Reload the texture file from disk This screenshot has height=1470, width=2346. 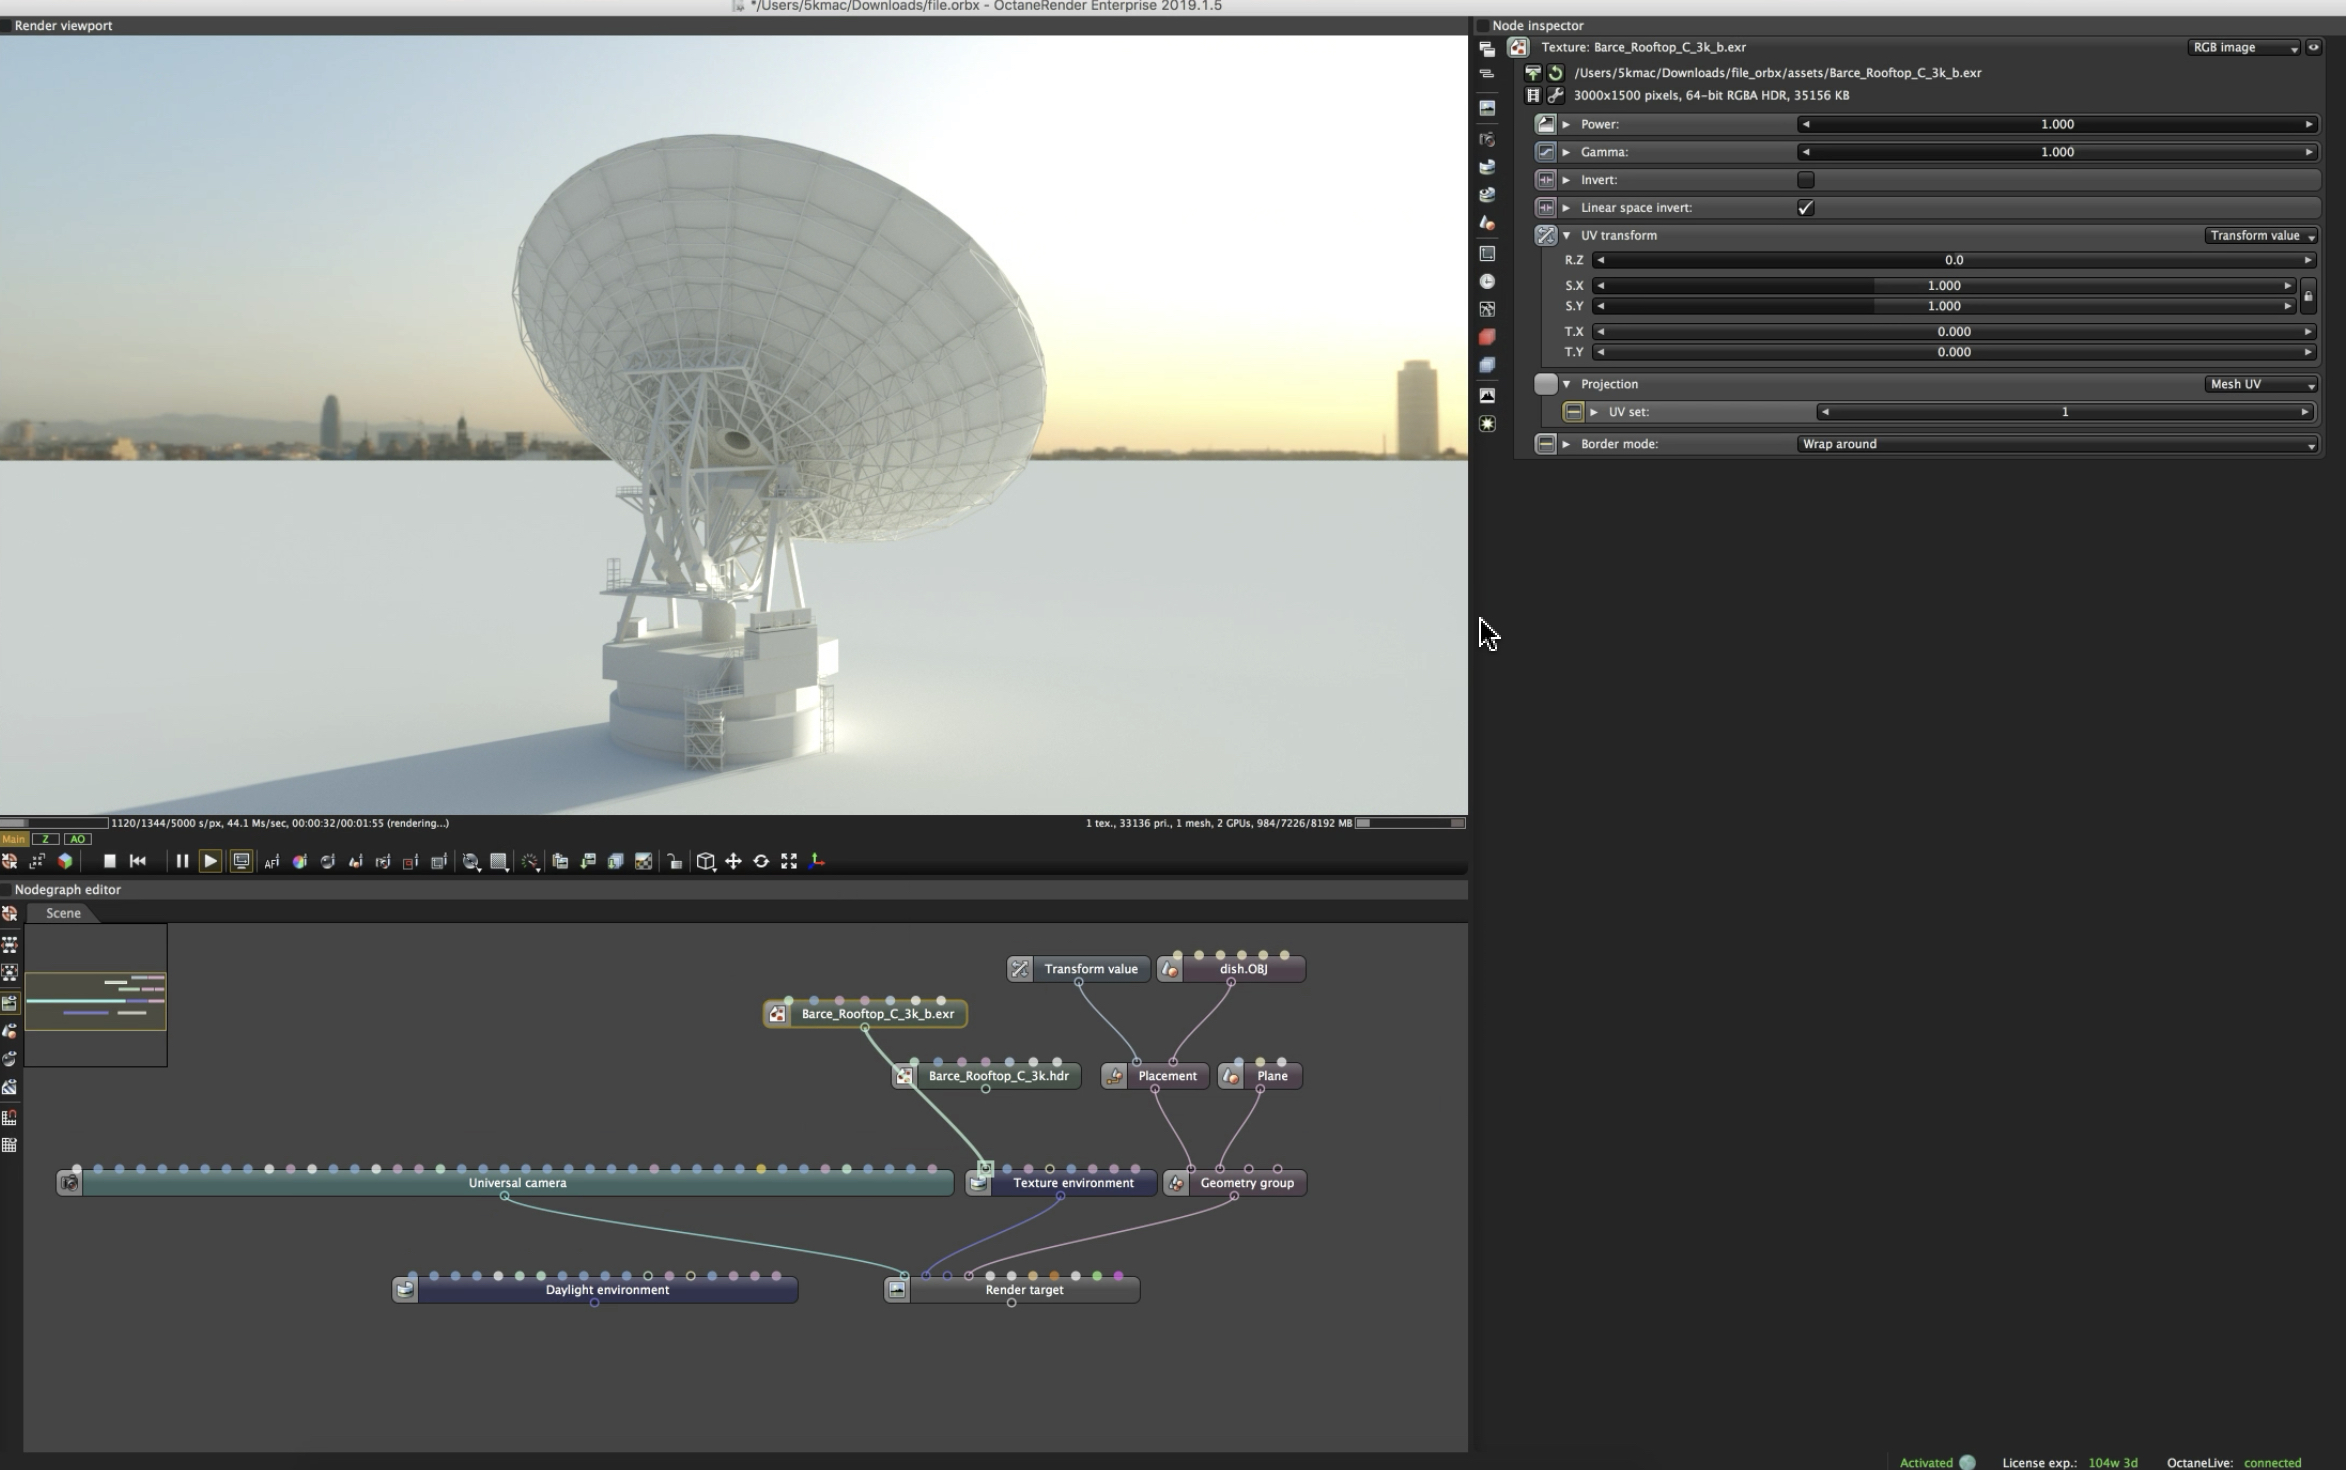[x=1555, y=73]
